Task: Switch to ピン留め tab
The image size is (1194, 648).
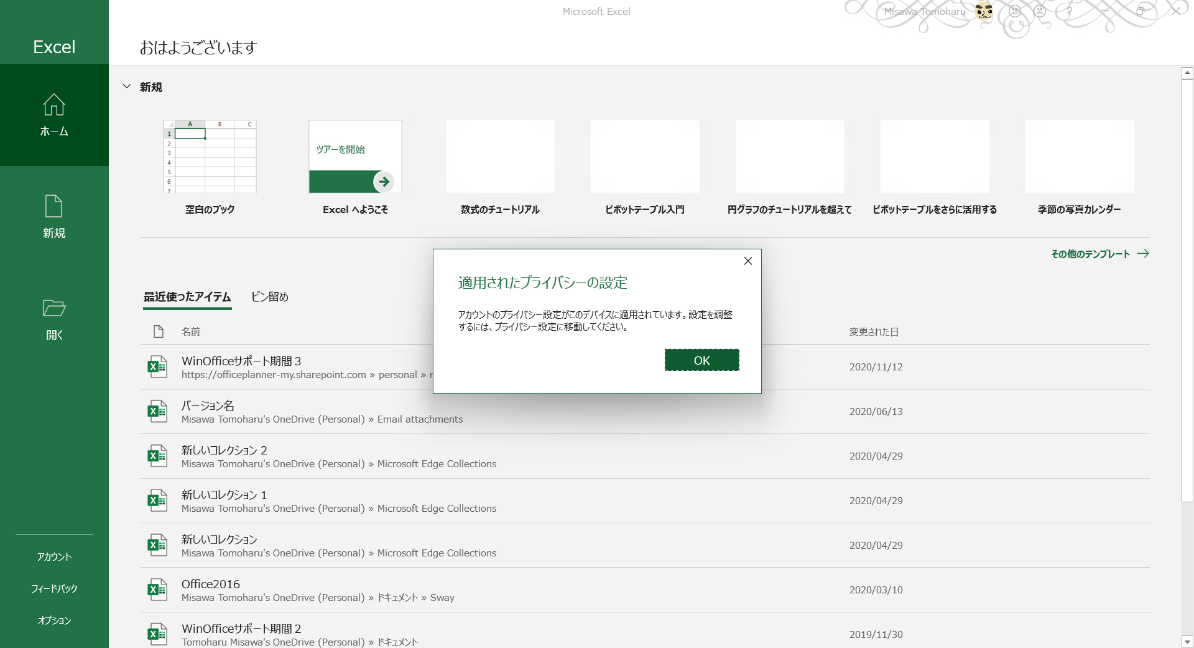Action: pyautogui.click(x=270, y=297)
